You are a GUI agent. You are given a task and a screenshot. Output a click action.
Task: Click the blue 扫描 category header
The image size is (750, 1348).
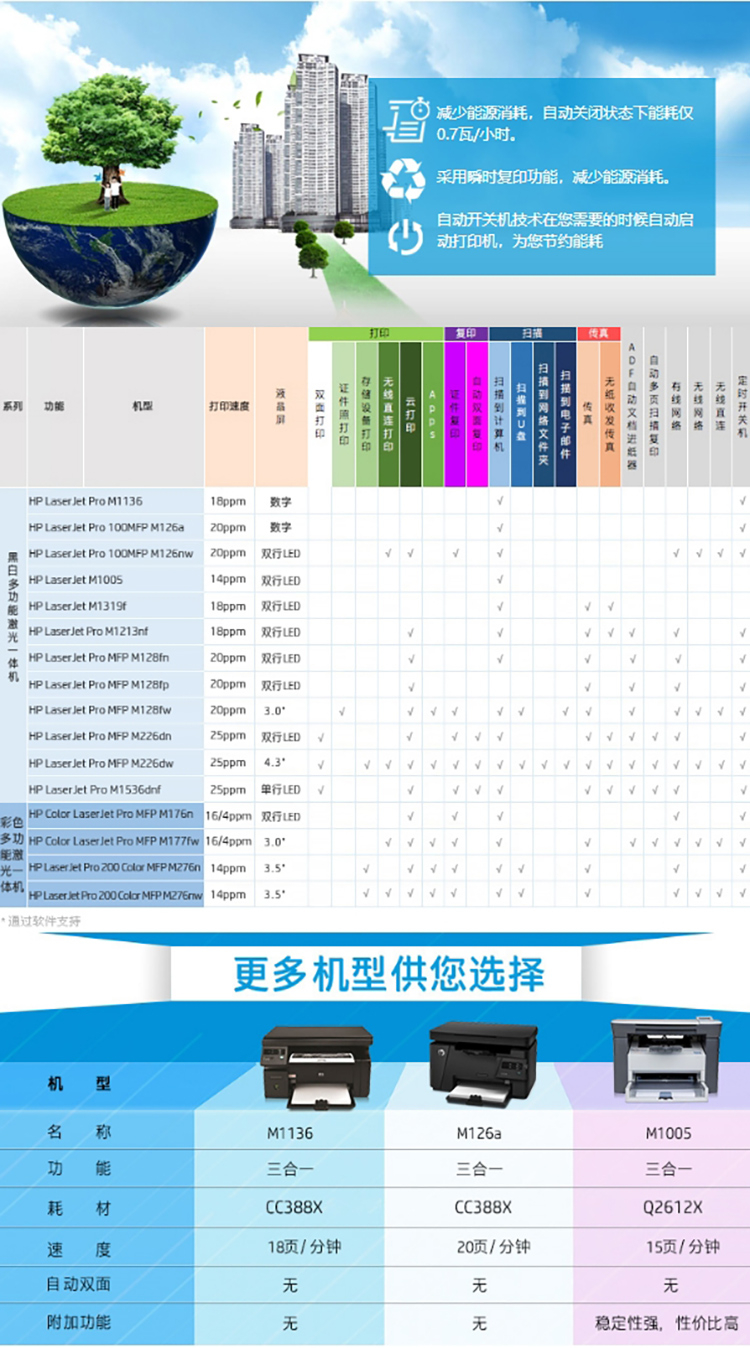pos(532,334)
